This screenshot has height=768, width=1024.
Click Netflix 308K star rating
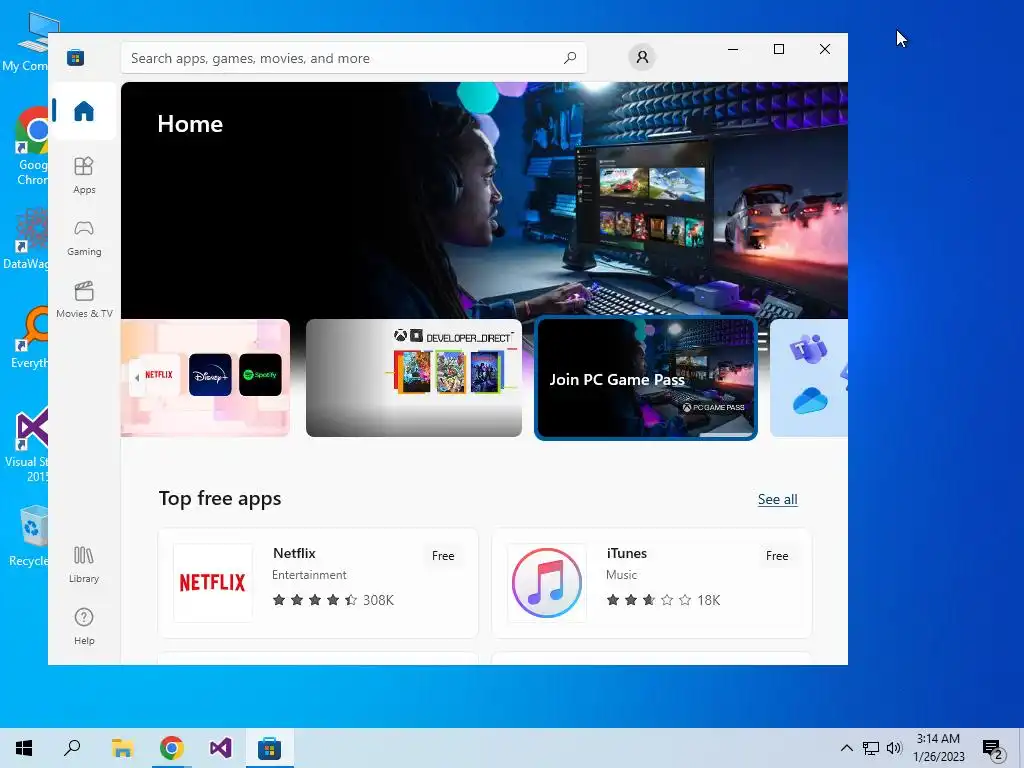click(x=333, y=600)
